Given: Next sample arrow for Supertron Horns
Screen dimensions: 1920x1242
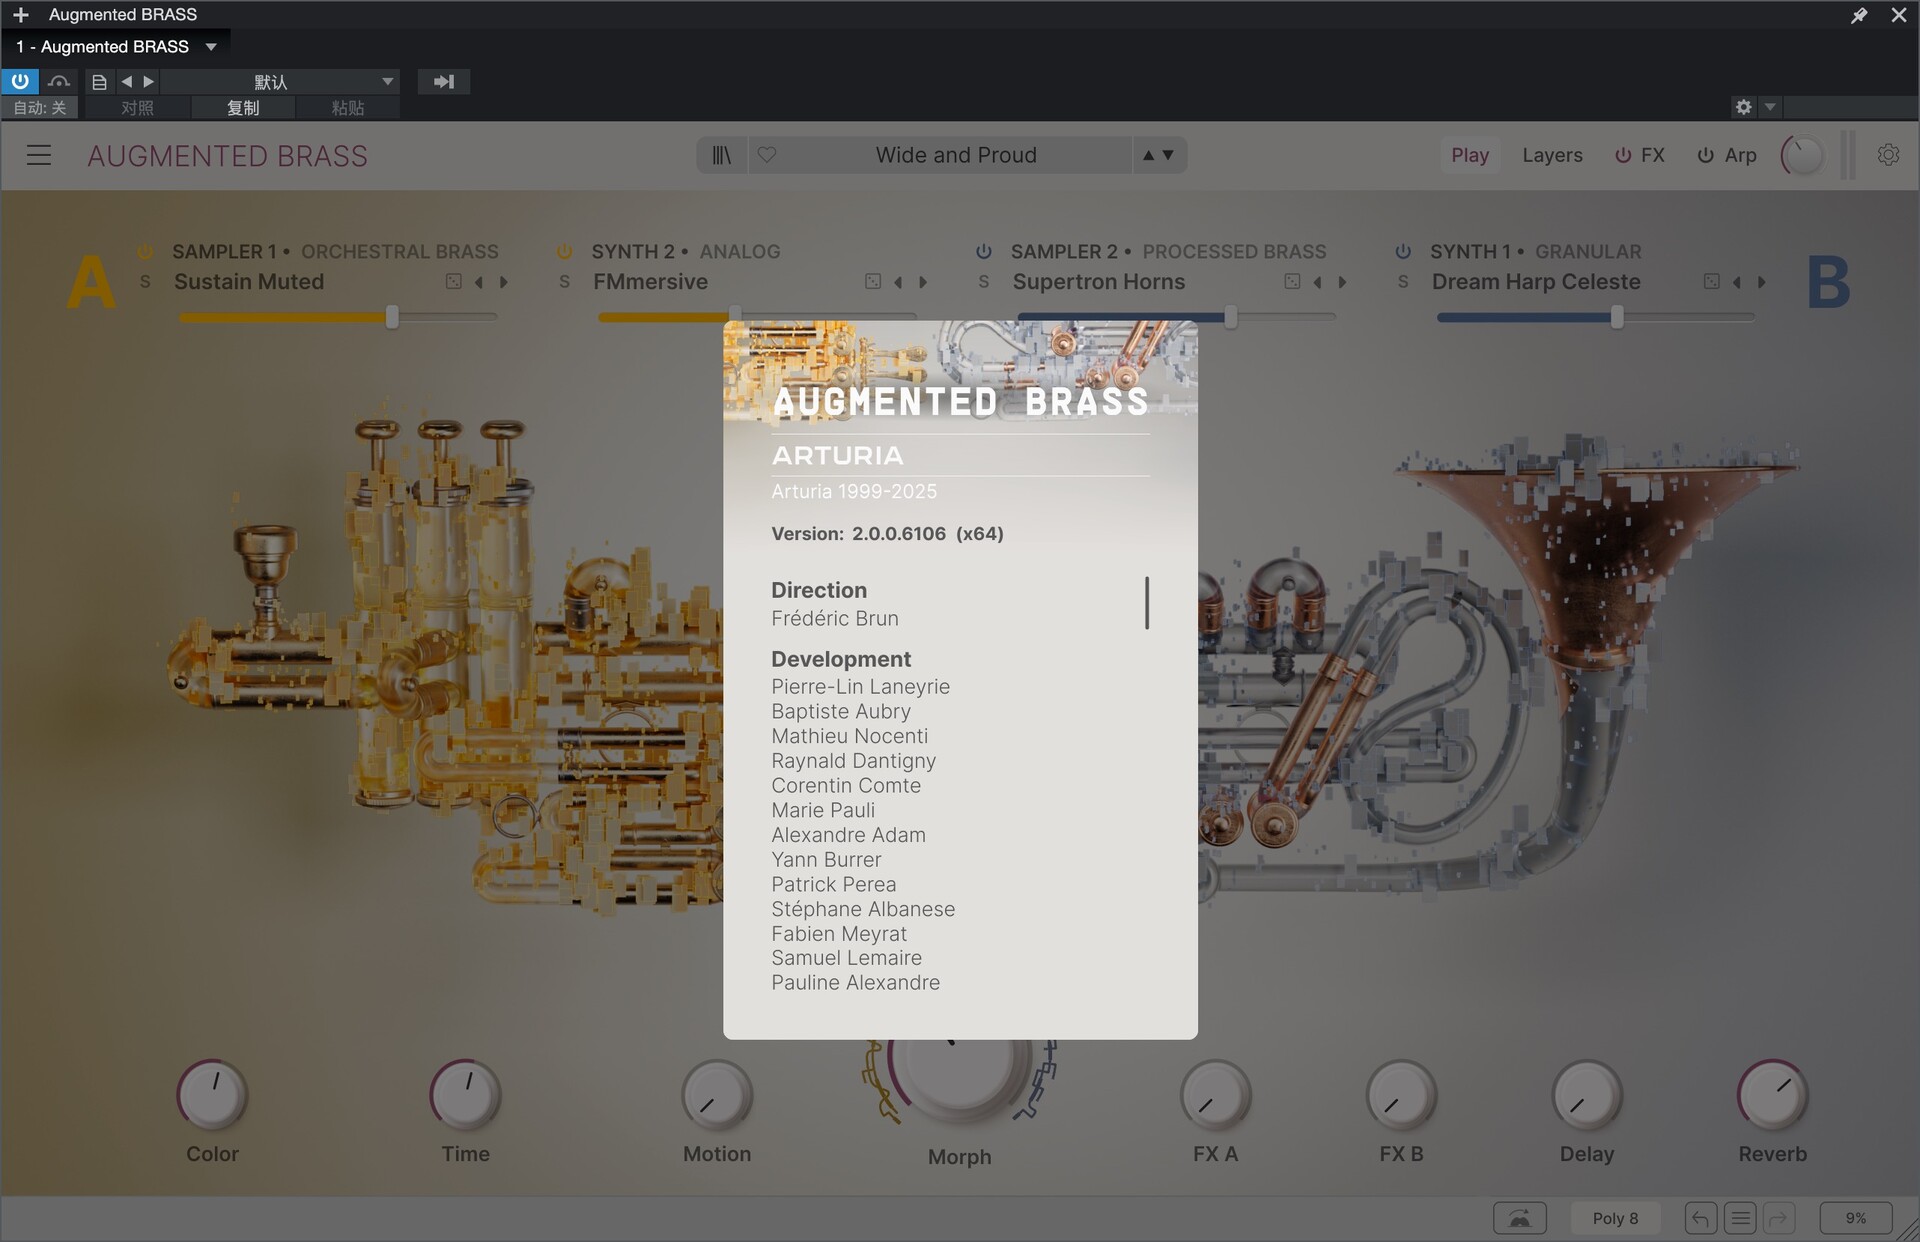Looking at the screenshot, I should coord(1342,282).
